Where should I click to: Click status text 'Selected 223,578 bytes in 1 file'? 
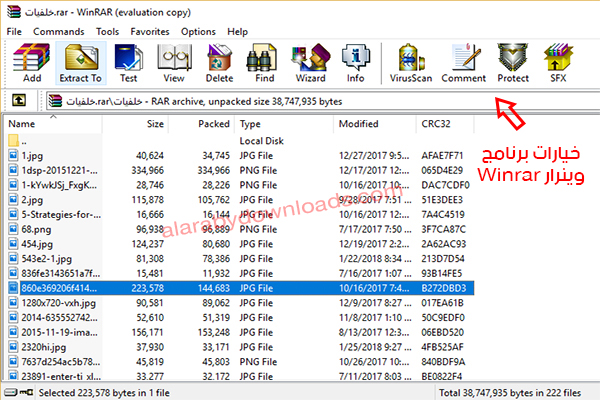[104, 393]
